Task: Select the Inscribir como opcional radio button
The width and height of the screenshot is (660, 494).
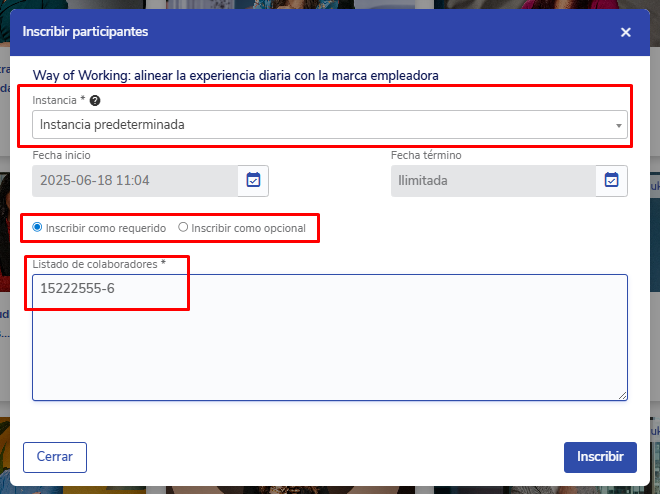Action: coord(183,227)
